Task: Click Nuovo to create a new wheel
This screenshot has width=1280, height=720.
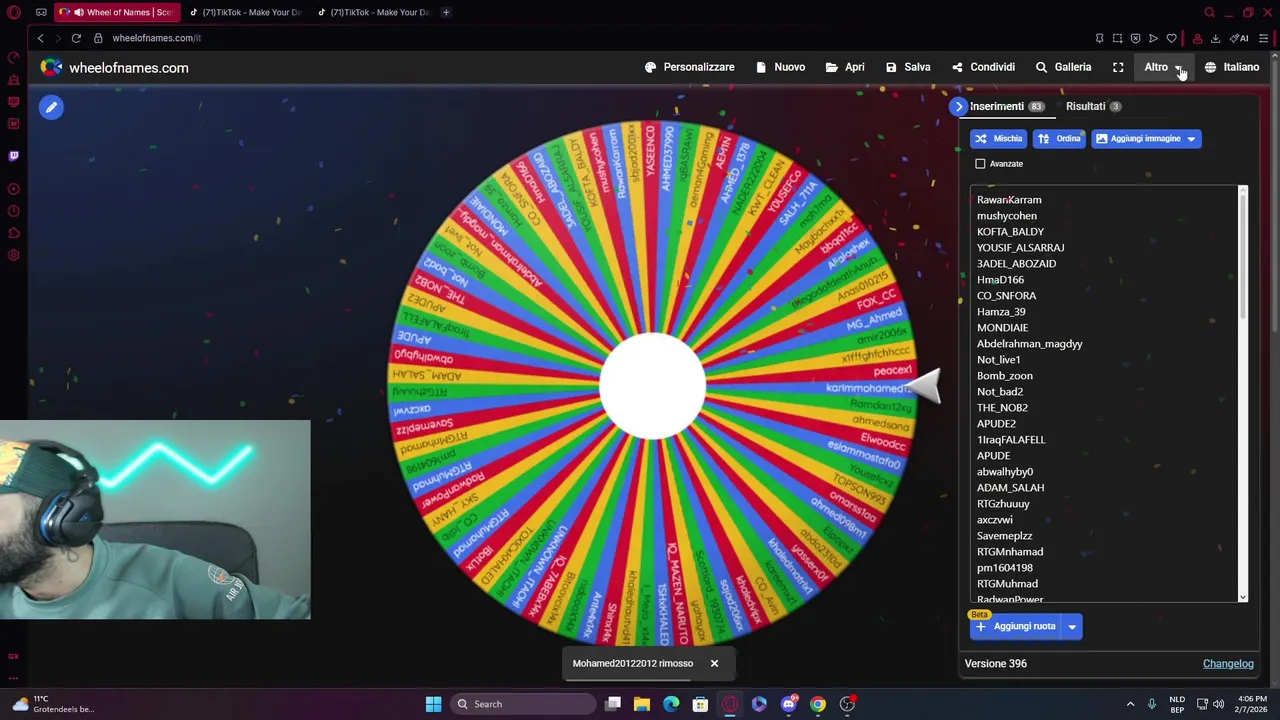Action: tap(780, 67)
